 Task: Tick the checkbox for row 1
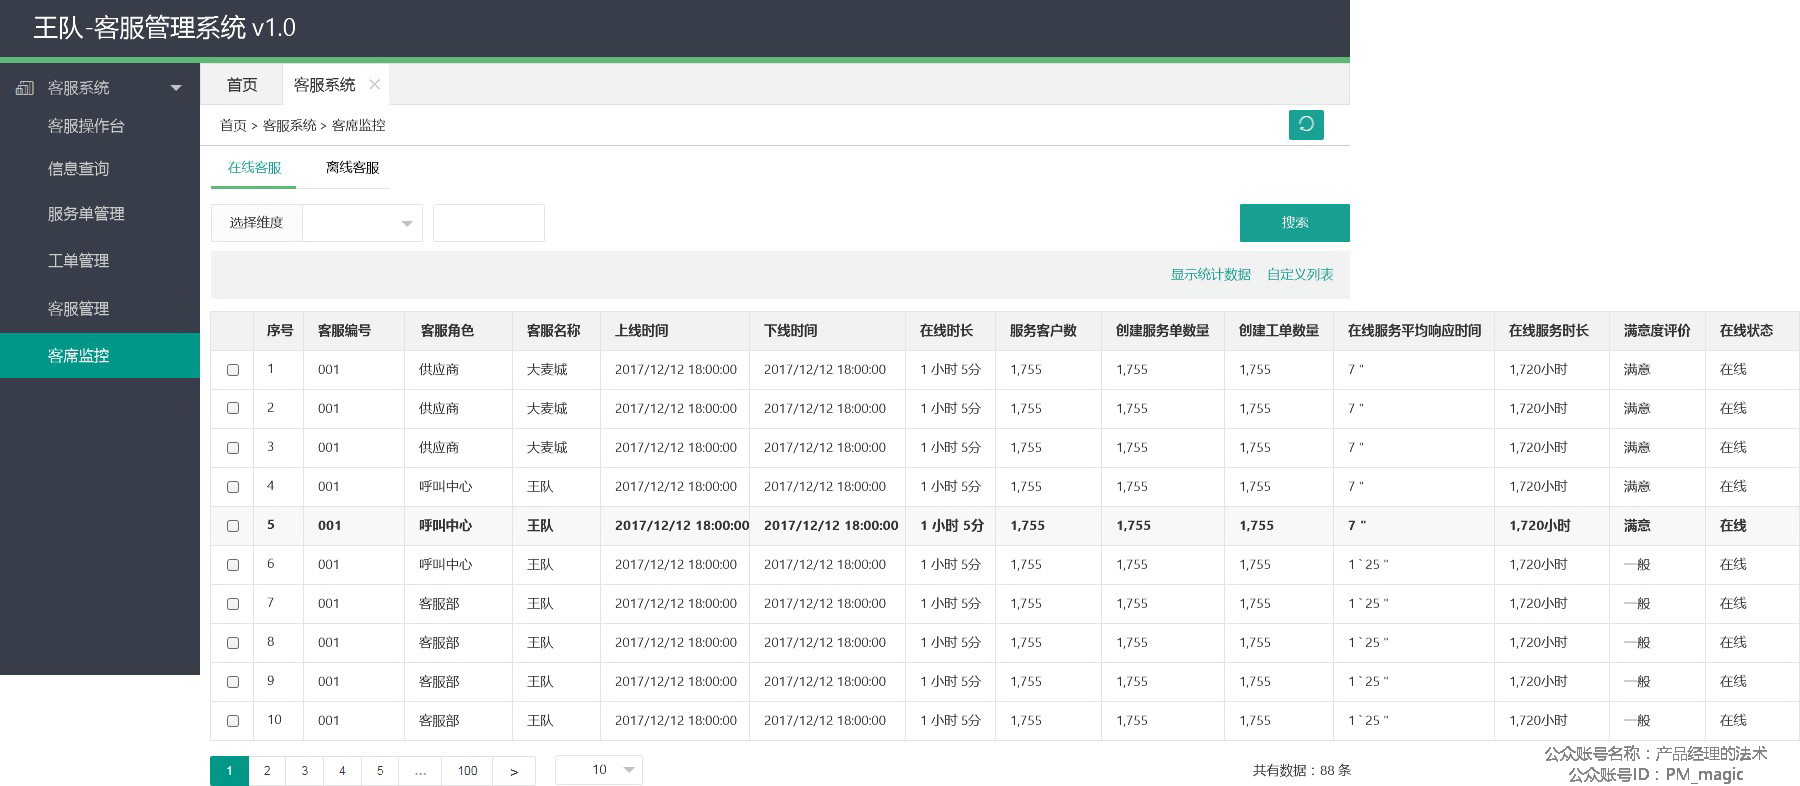coord(233,370)
